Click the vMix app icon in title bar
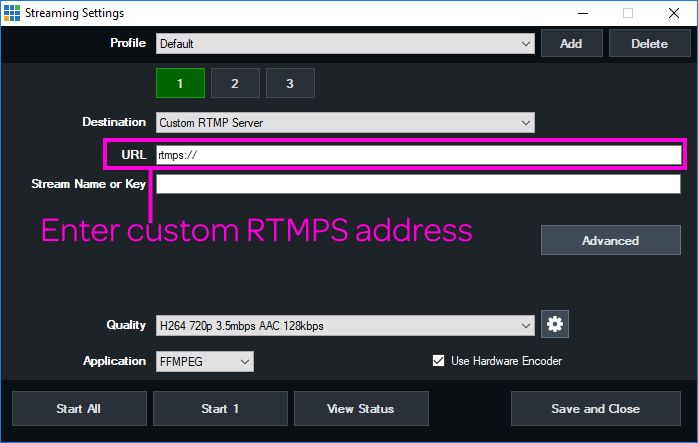 (12, 13)
